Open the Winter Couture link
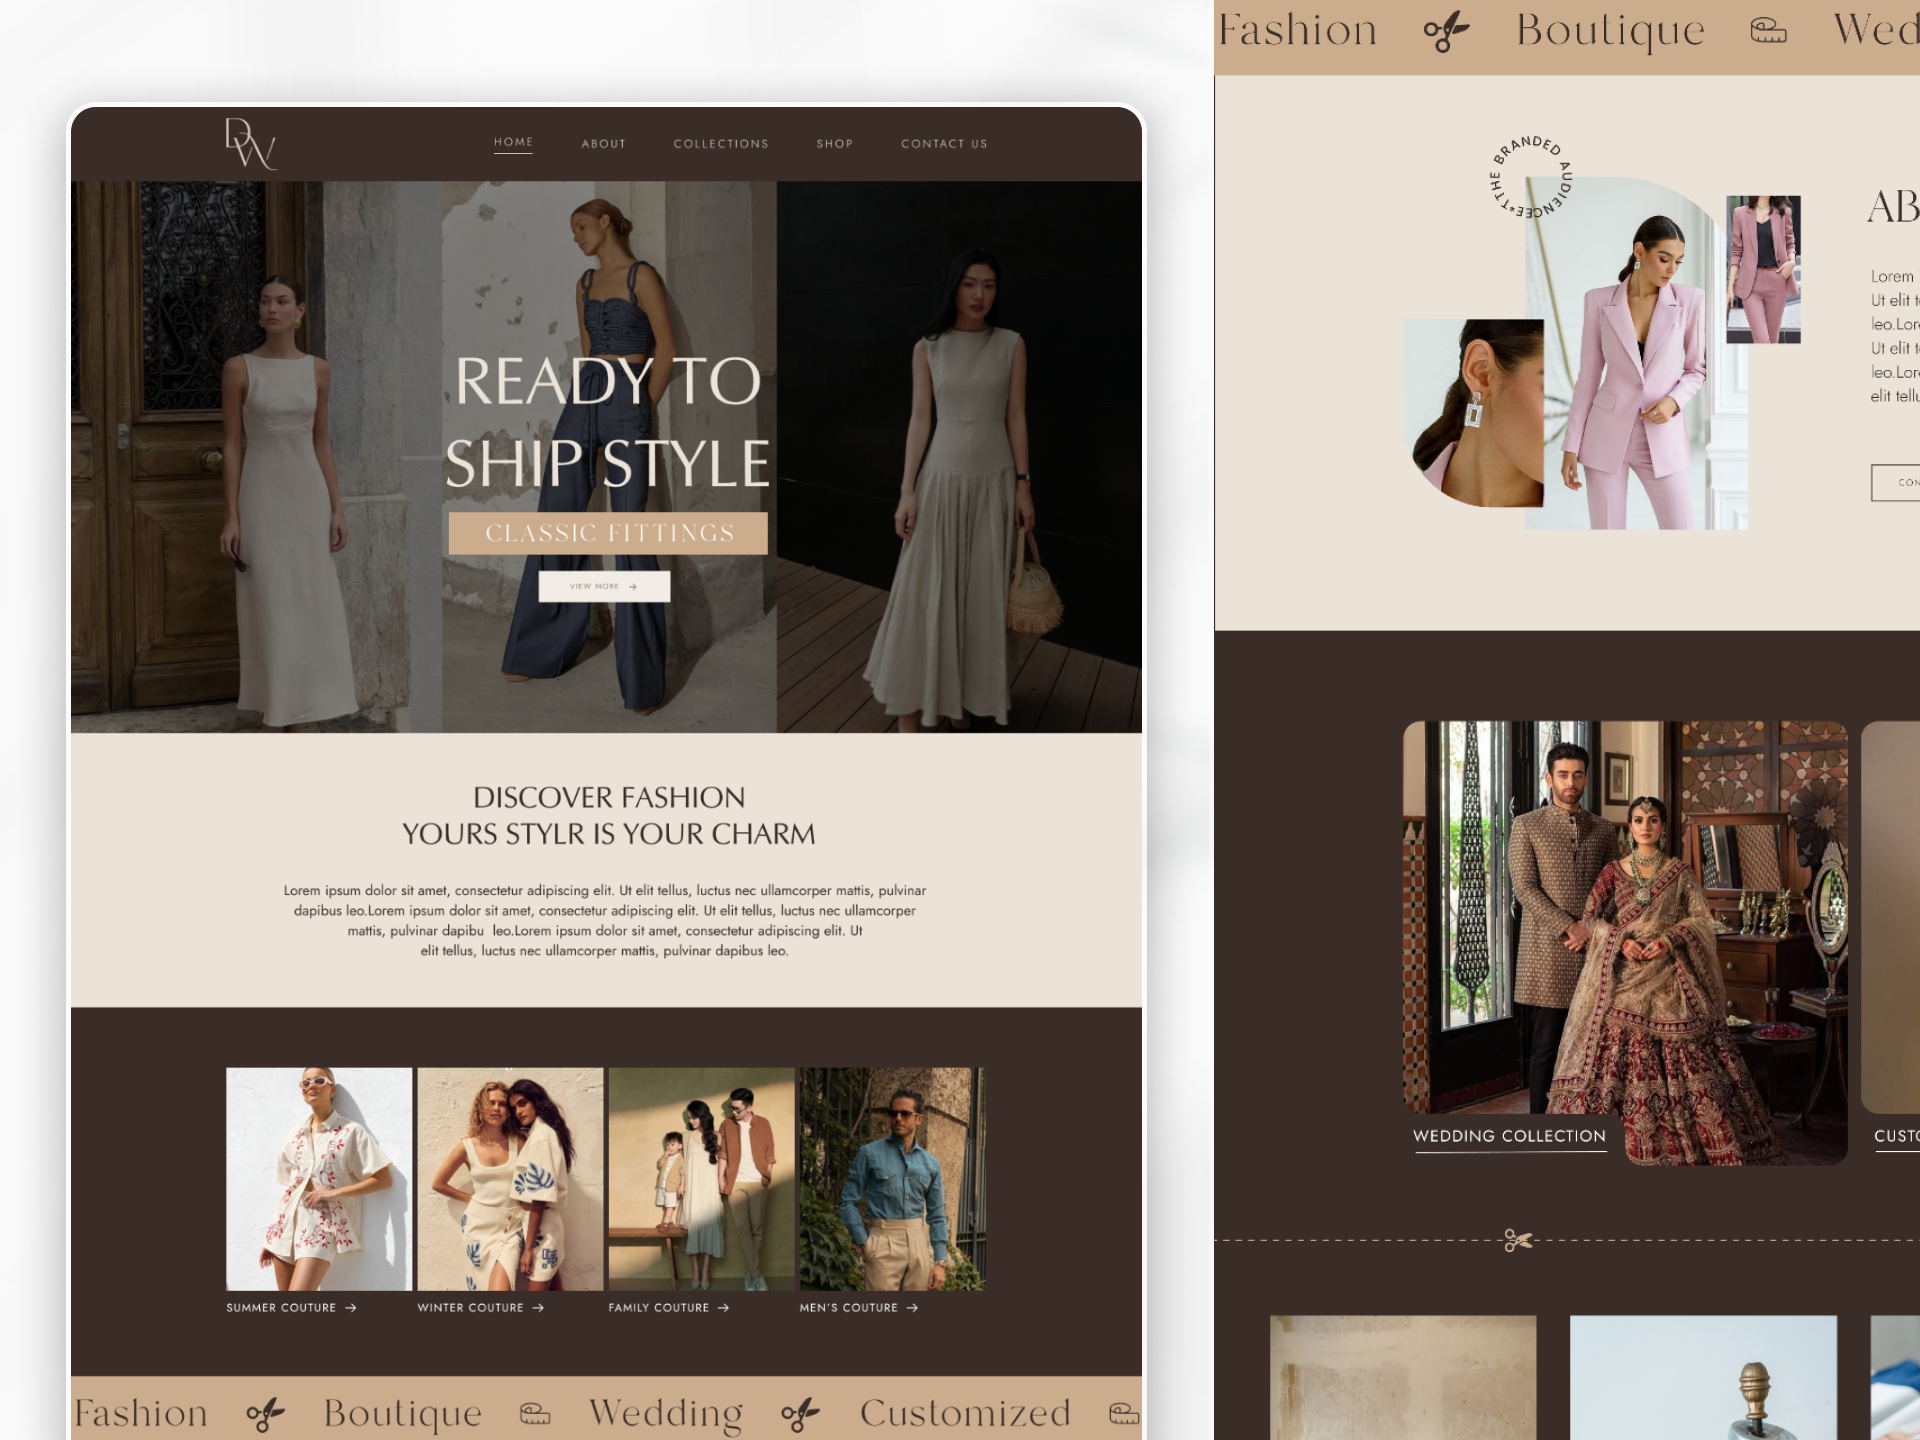The height and width of the screenshot is (1440, 1920). (x=470, y=1307)
